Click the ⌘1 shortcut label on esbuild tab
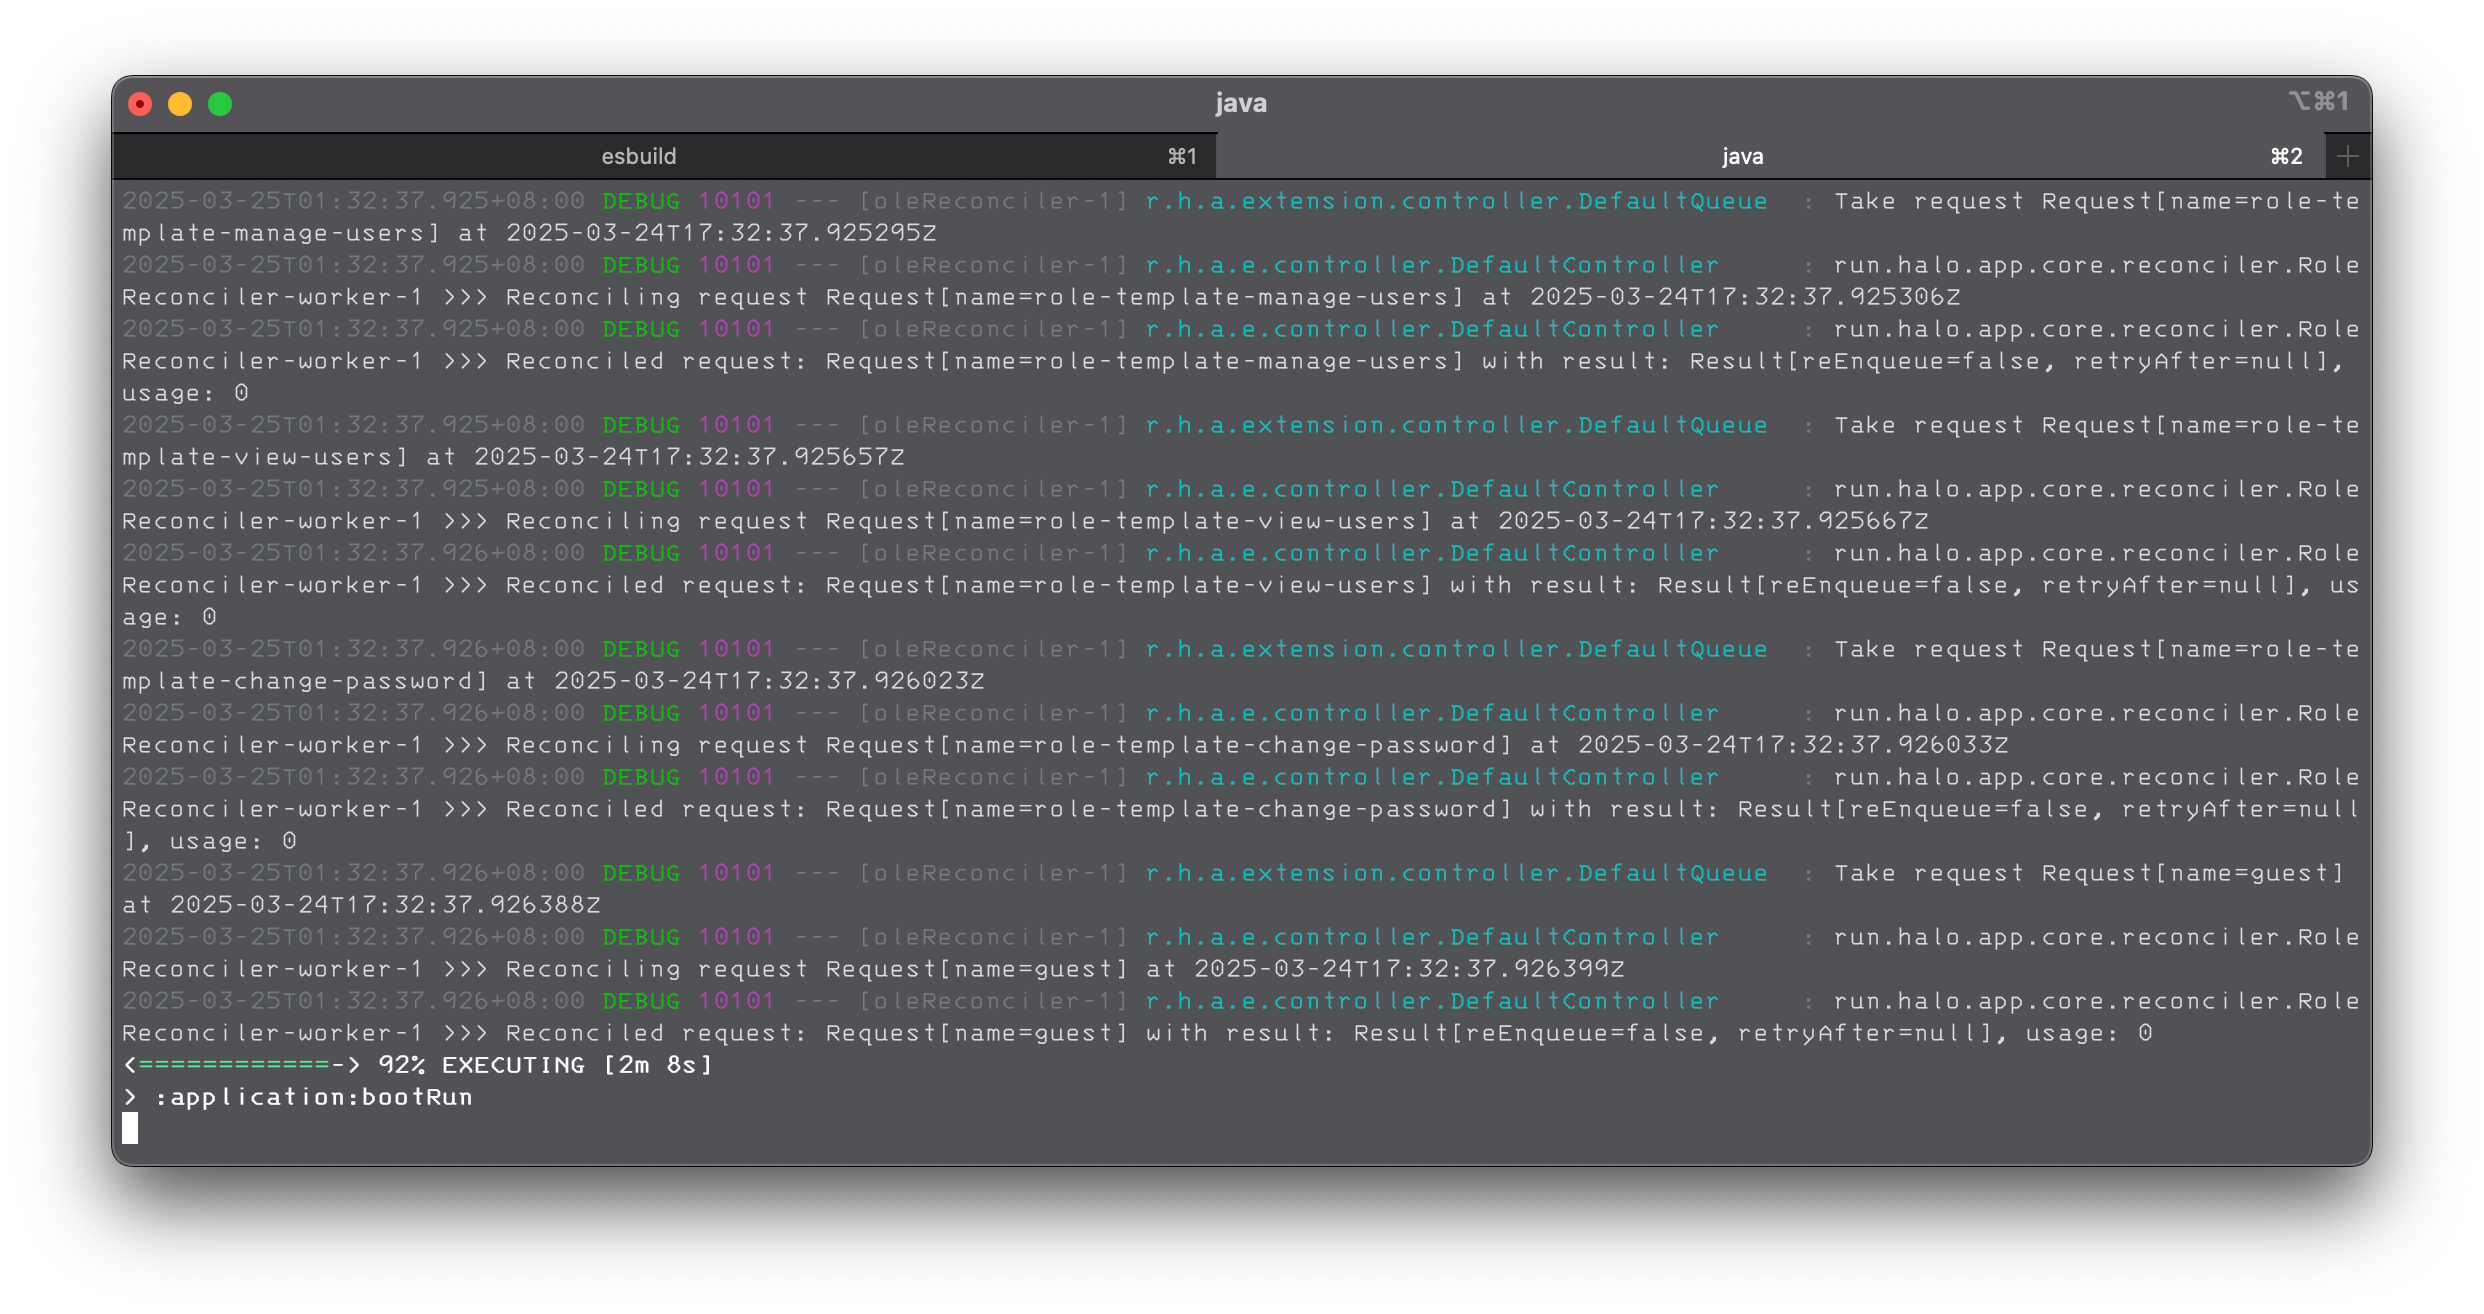 [1182, 156]
